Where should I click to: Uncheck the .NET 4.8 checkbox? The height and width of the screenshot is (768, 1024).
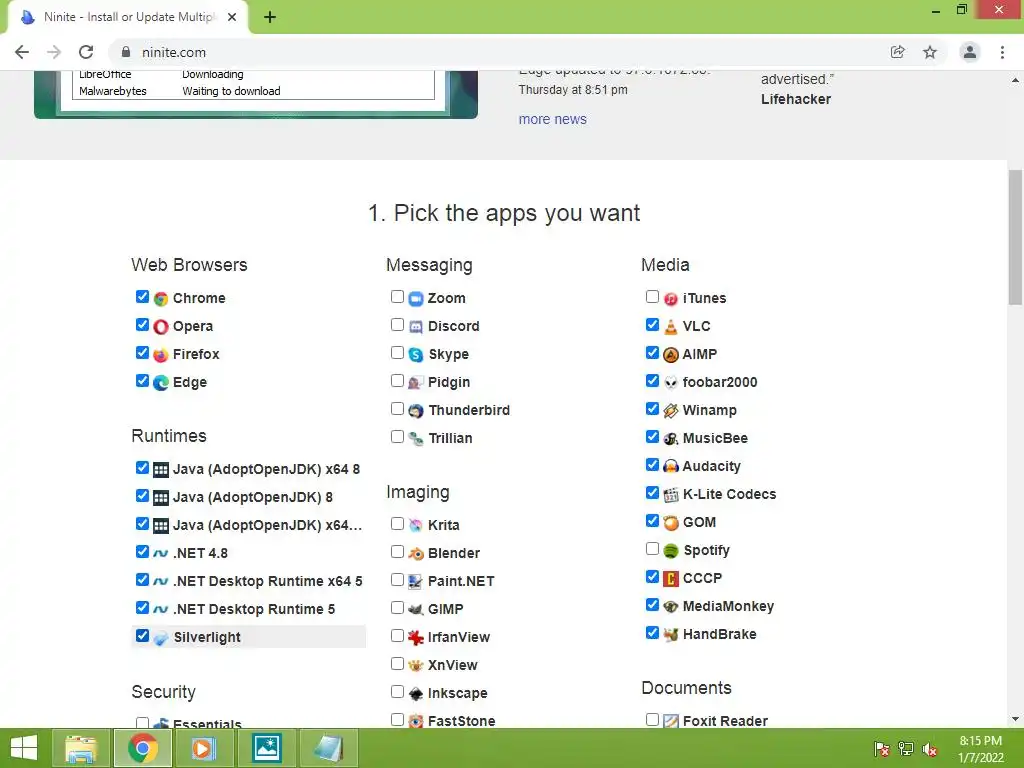(x=142, y=551)
